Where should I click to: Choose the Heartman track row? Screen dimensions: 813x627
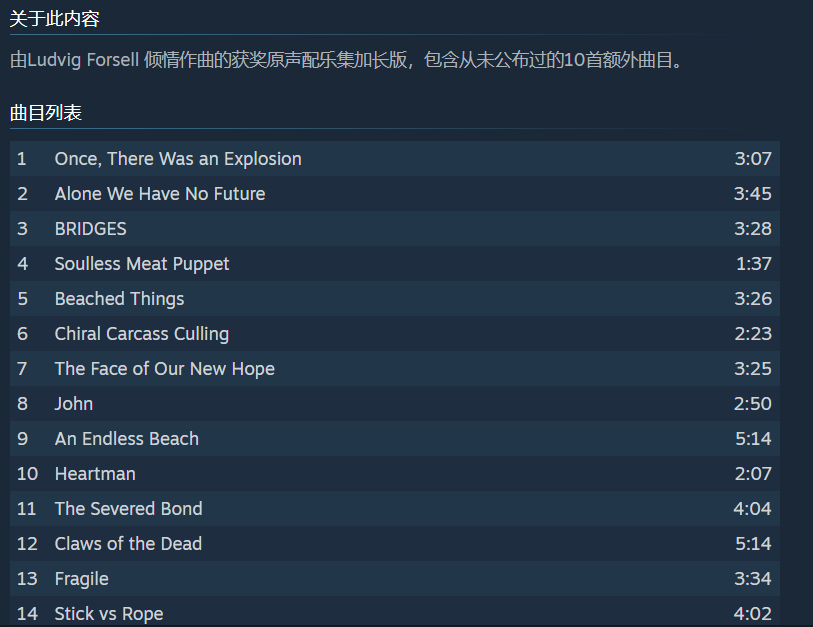coord(395,473)
